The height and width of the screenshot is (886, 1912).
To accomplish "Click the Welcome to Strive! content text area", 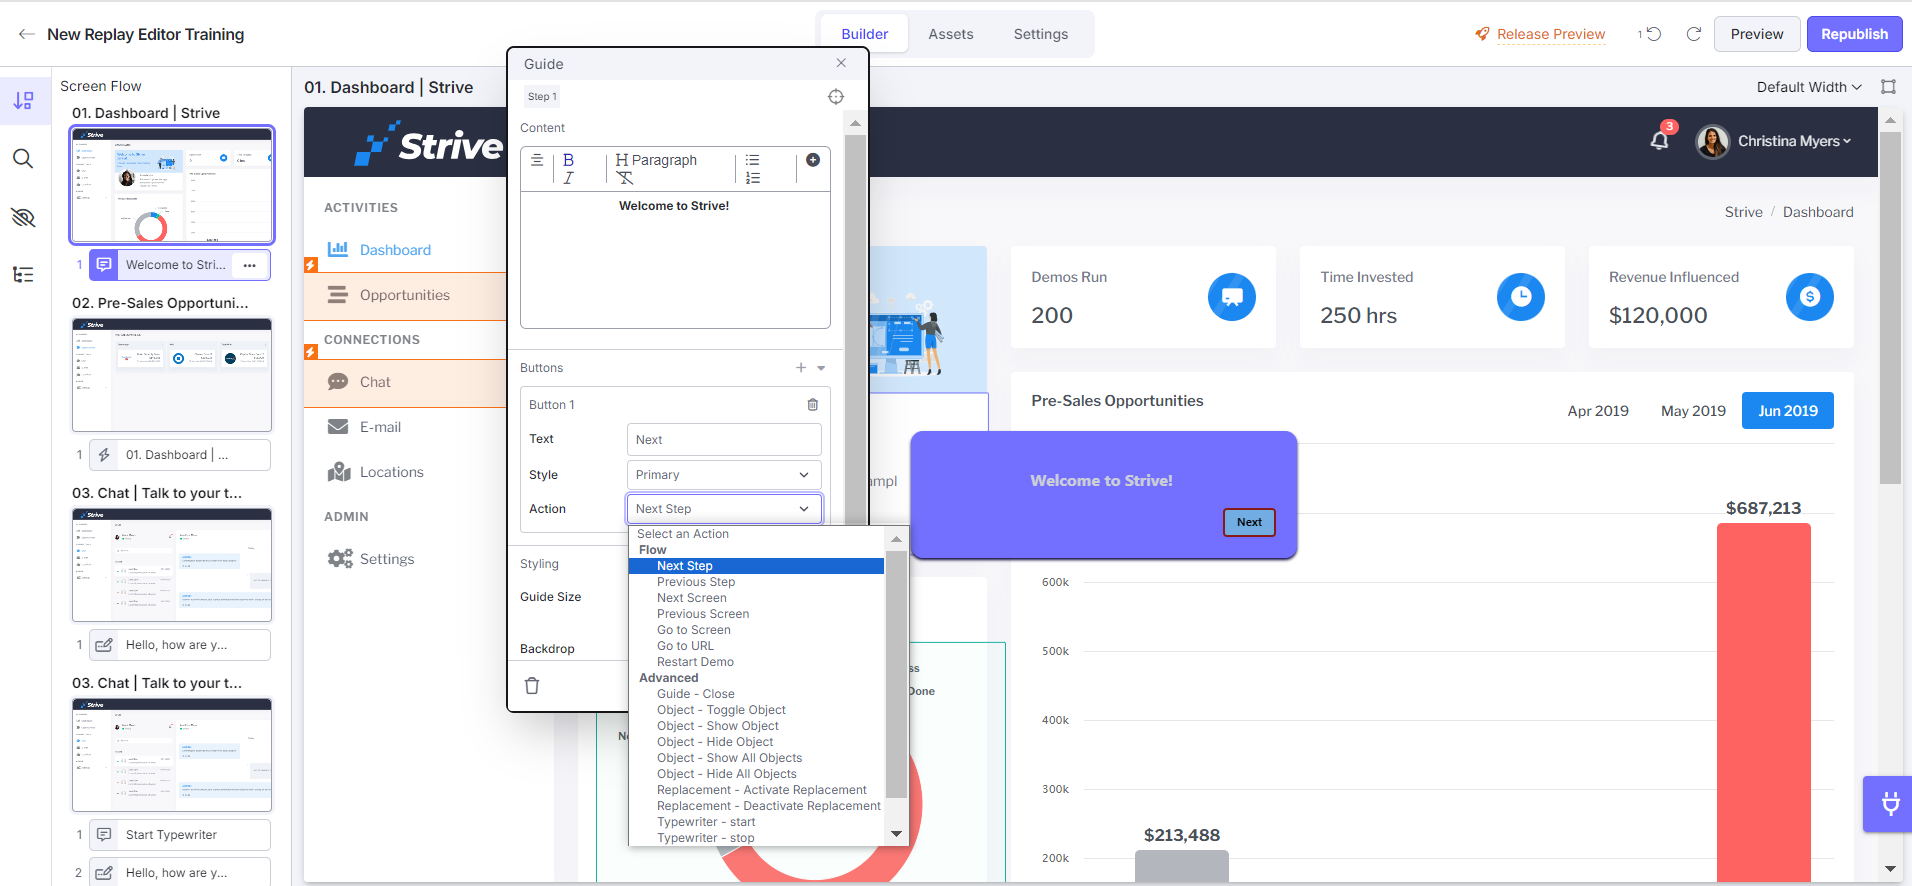I will 675,260.
